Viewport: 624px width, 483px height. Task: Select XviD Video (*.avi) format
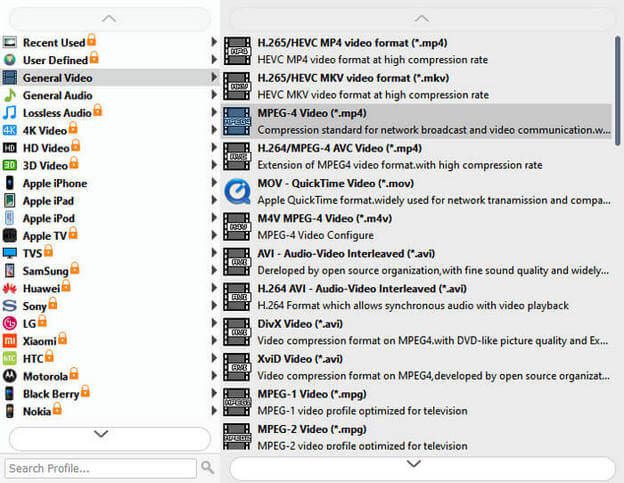click(416, 367)
